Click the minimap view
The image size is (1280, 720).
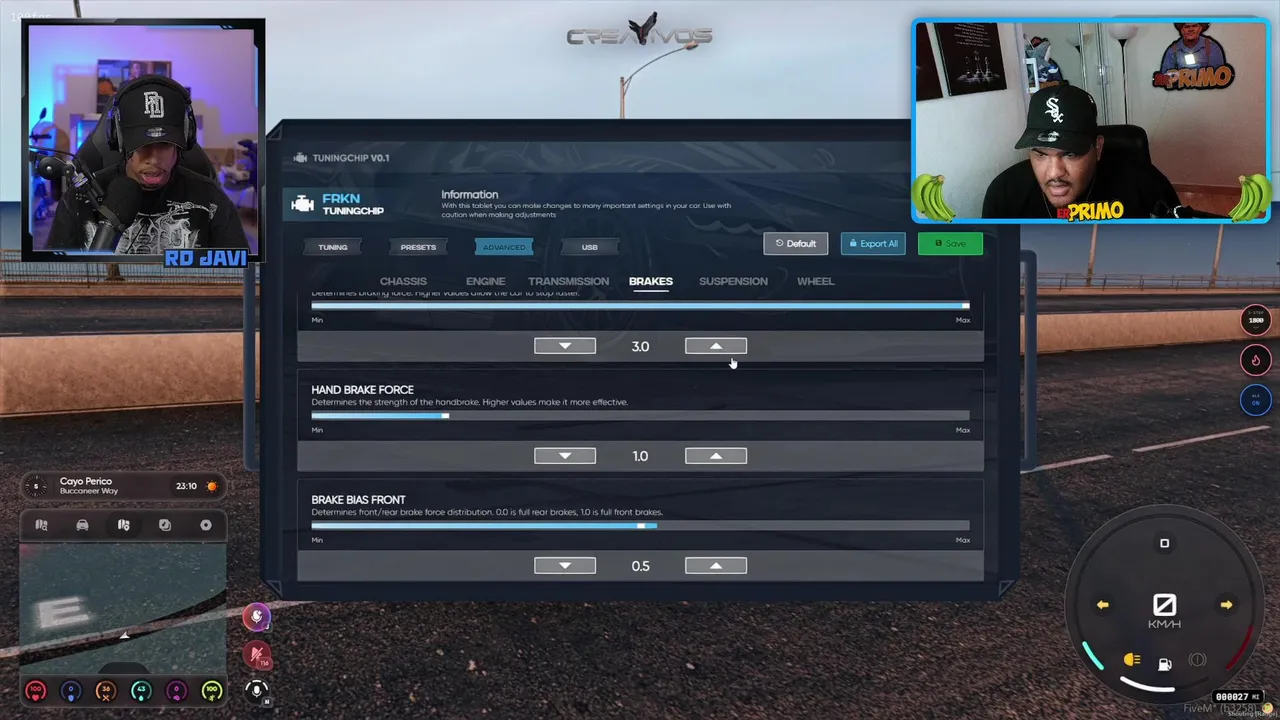click(123, 609)
